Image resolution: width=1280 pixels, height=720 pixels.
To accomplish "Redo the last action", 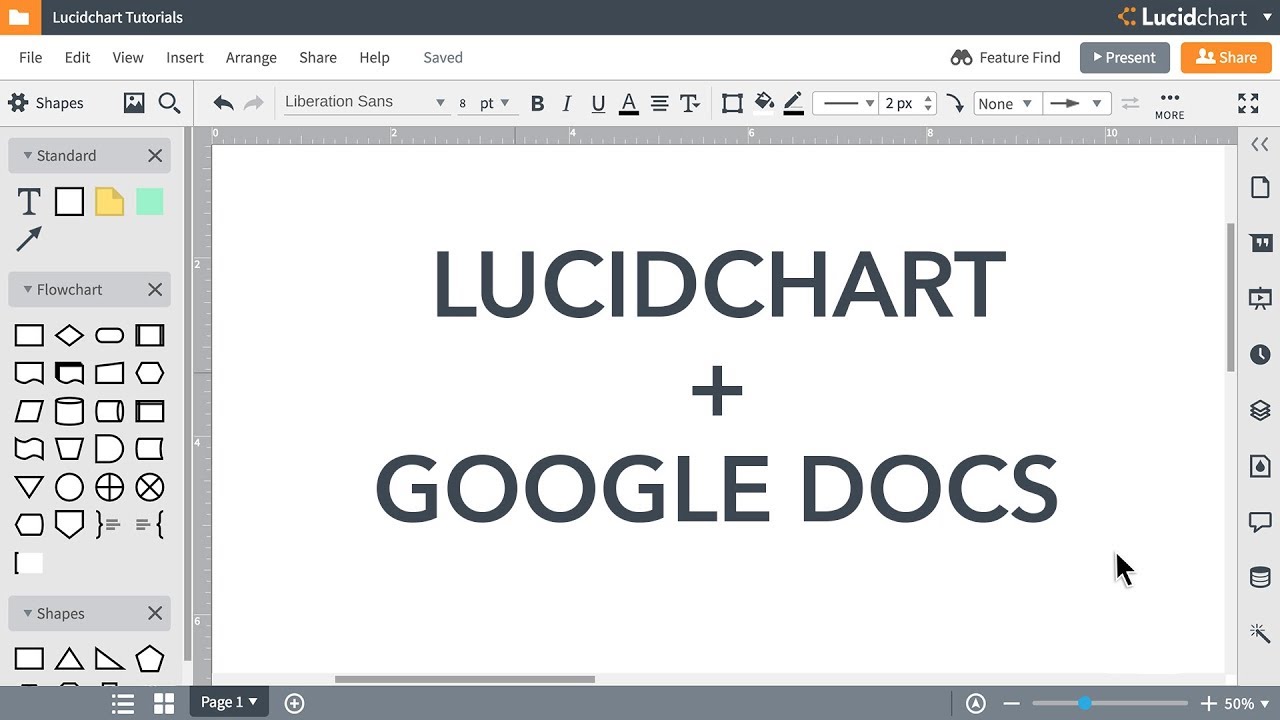I will click(254, 103).
